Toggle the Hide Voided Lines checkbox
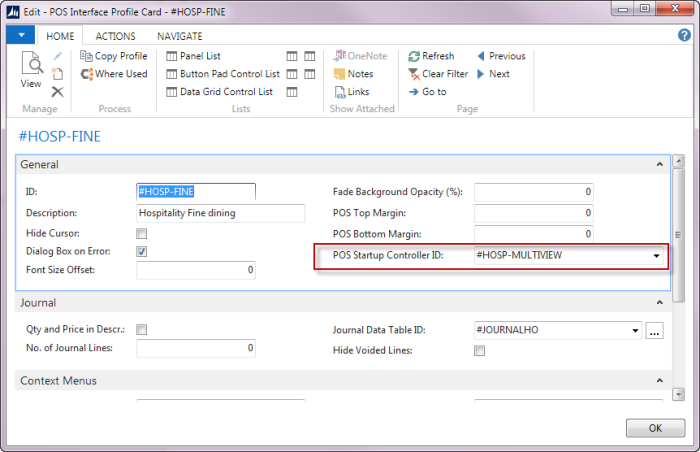The width and height of the screenshot is (700, 452). 479,350
